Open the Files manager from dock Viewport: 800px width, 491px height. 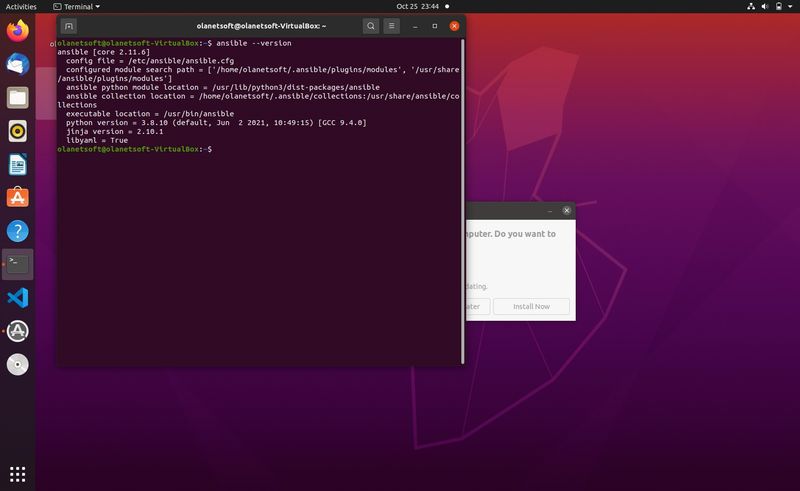(x=17, y=97)
